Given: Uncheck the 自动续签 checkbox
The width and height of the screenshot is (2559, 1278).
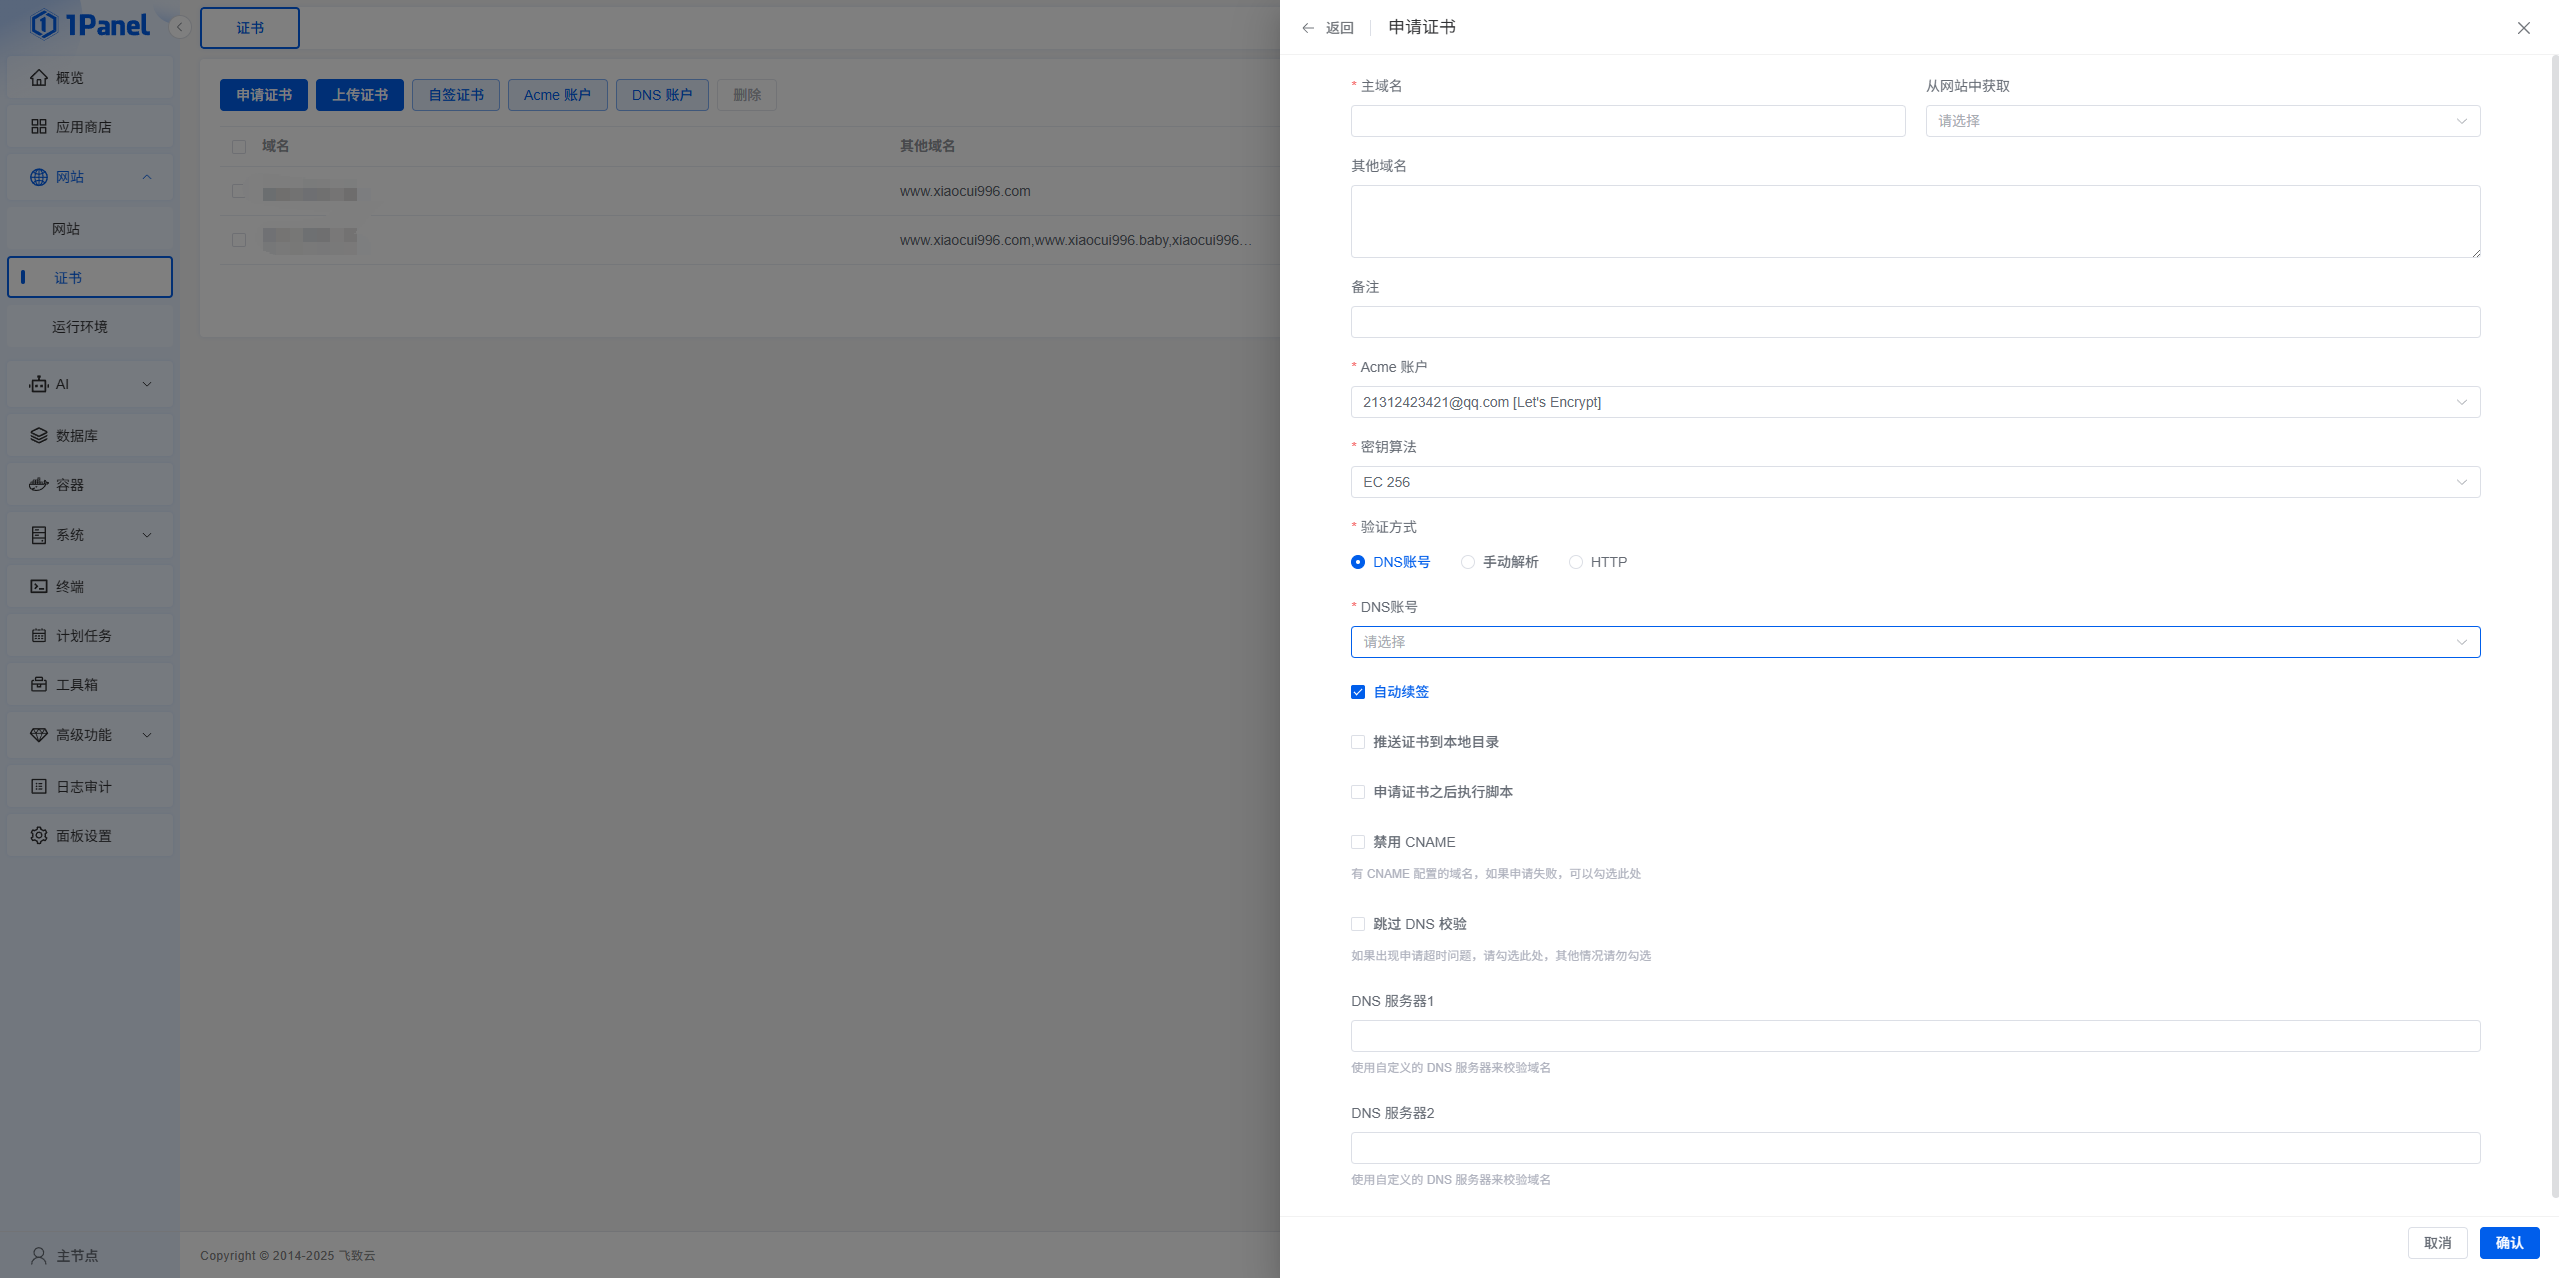Looking at the screenshot, I should point(1358,692).
